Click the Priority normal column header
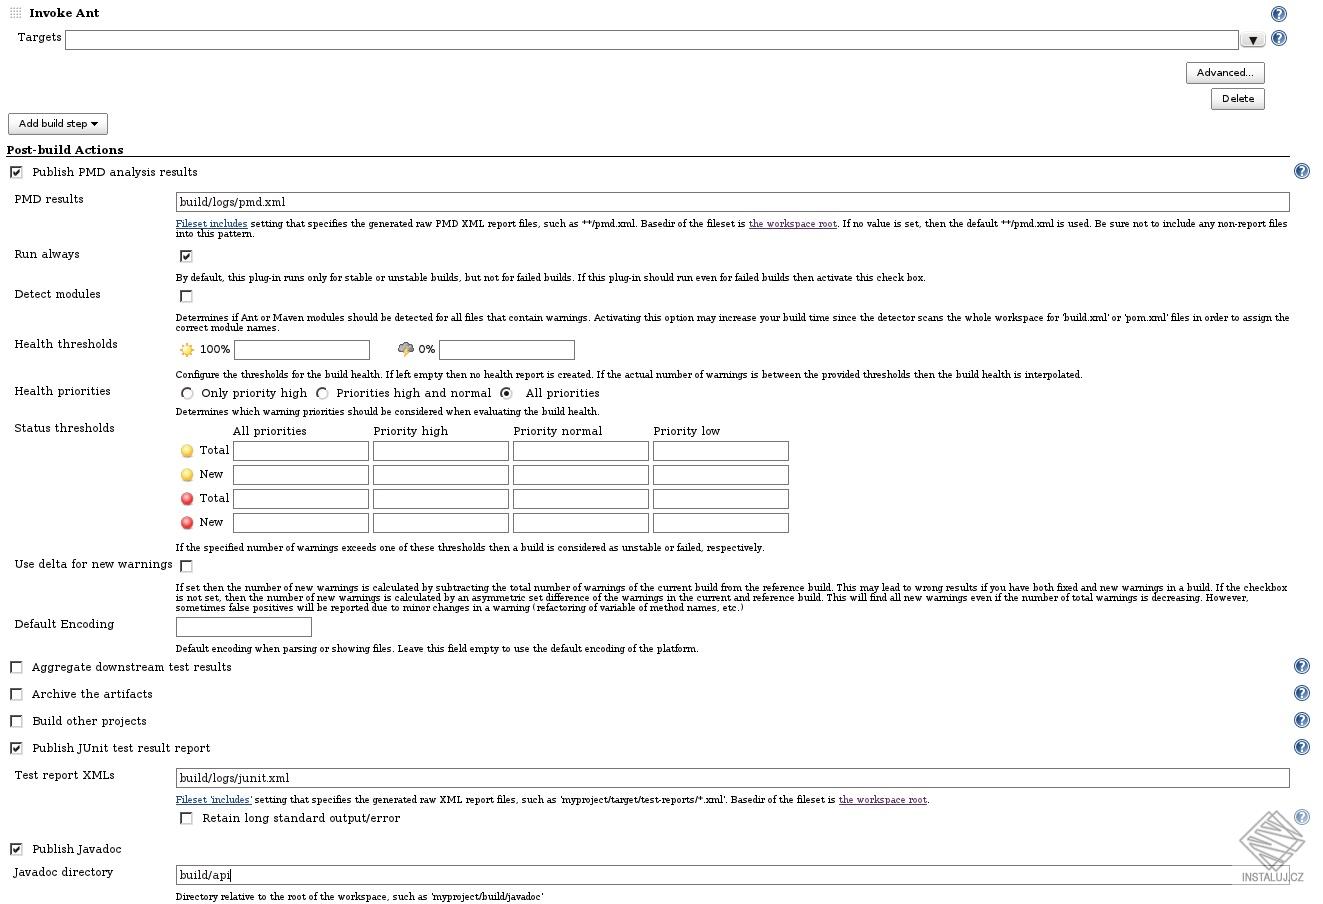 click(558, 431)
